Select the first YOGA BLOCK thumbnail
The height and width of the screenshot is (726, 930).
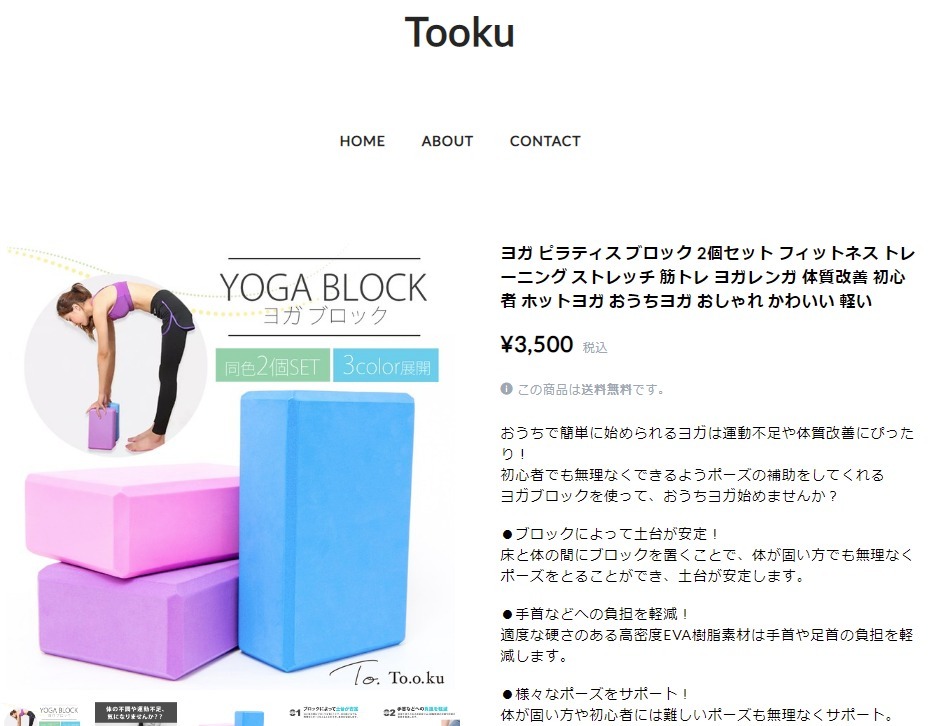[44, 714]
